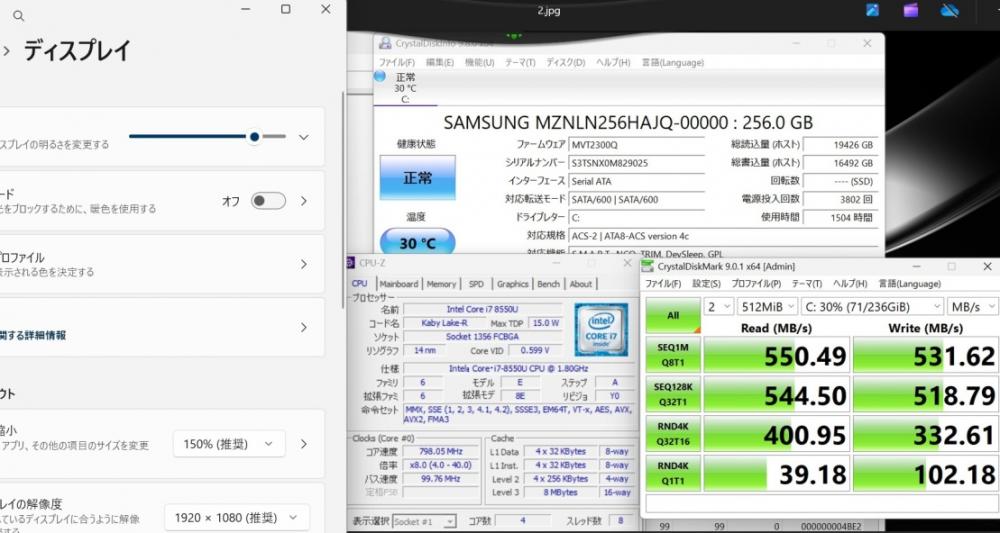
Task: Open the テーマ menu in CrystalDiskMark
Action: pyautogui.click(x=806, y=284)
